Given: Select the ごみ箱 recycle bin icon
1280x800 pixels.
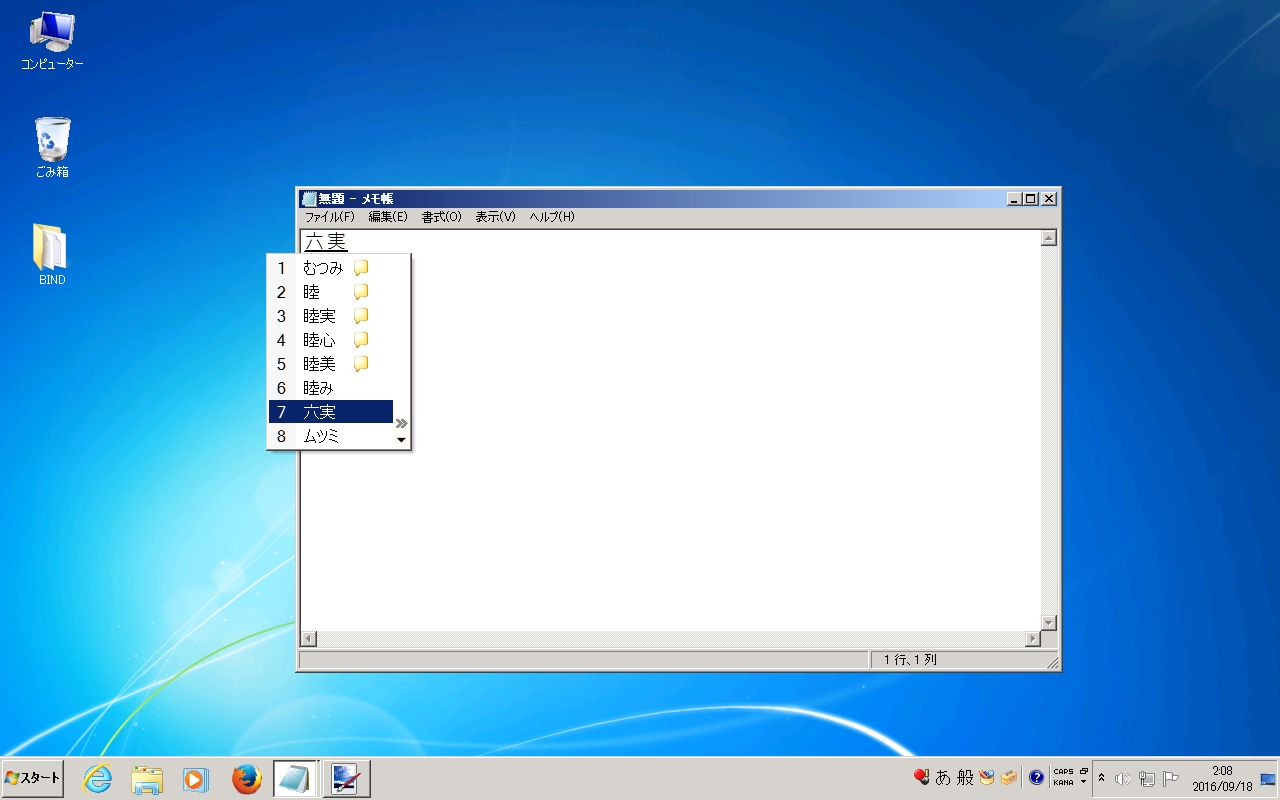Looking at the screenshot, I should click(52, 148).
